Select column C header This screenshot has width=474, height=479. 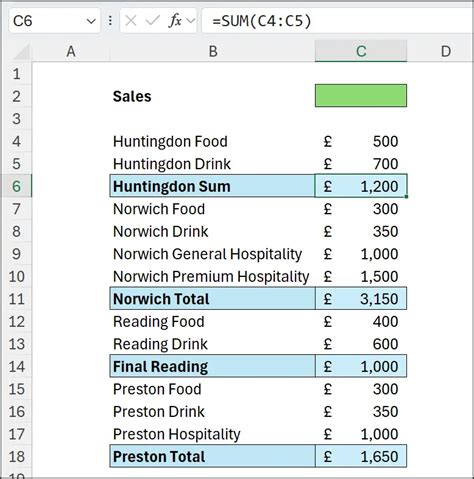[x=361, y=51]
